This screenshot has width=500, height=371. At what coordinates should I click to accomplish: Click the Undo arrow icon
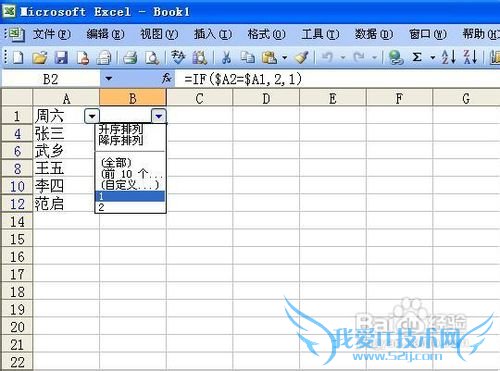[327, 57]
